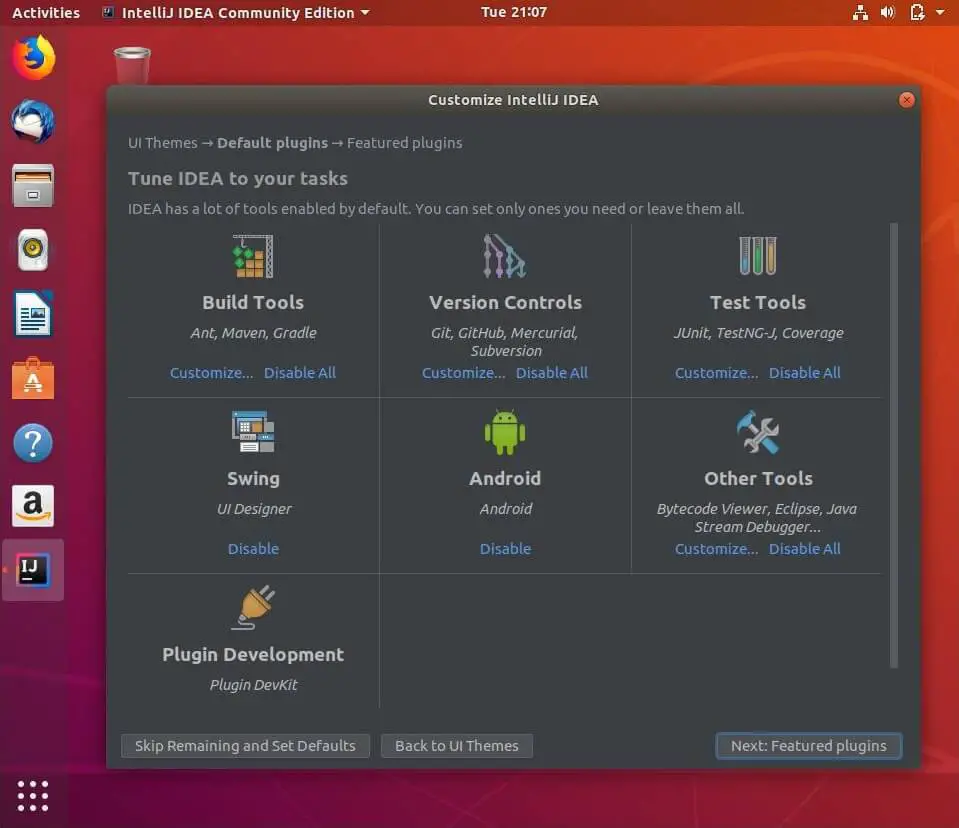Viewport: 959px width, 828px height.
Task: Customize the Build Tools plugins
Action: pyautogui.click(x=211, y=372)
